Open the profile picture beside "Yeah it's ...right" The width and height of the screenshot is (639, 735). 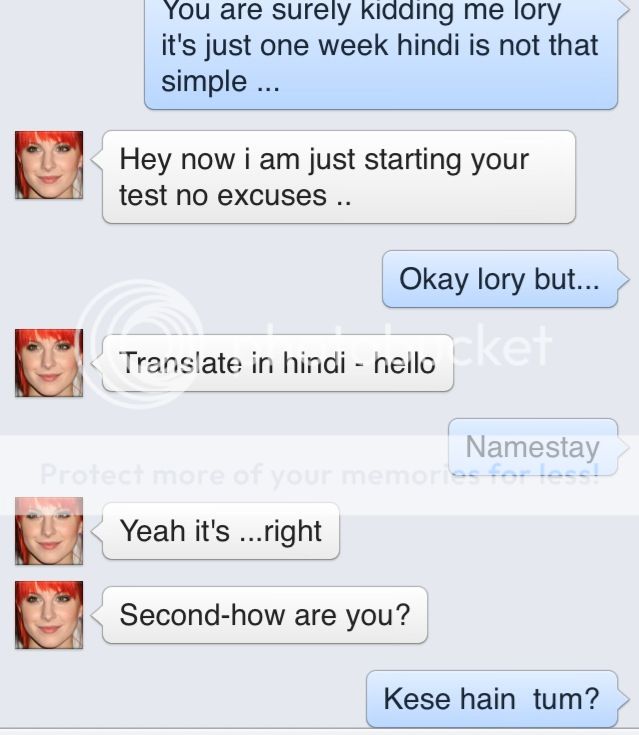tap(48, 530)
